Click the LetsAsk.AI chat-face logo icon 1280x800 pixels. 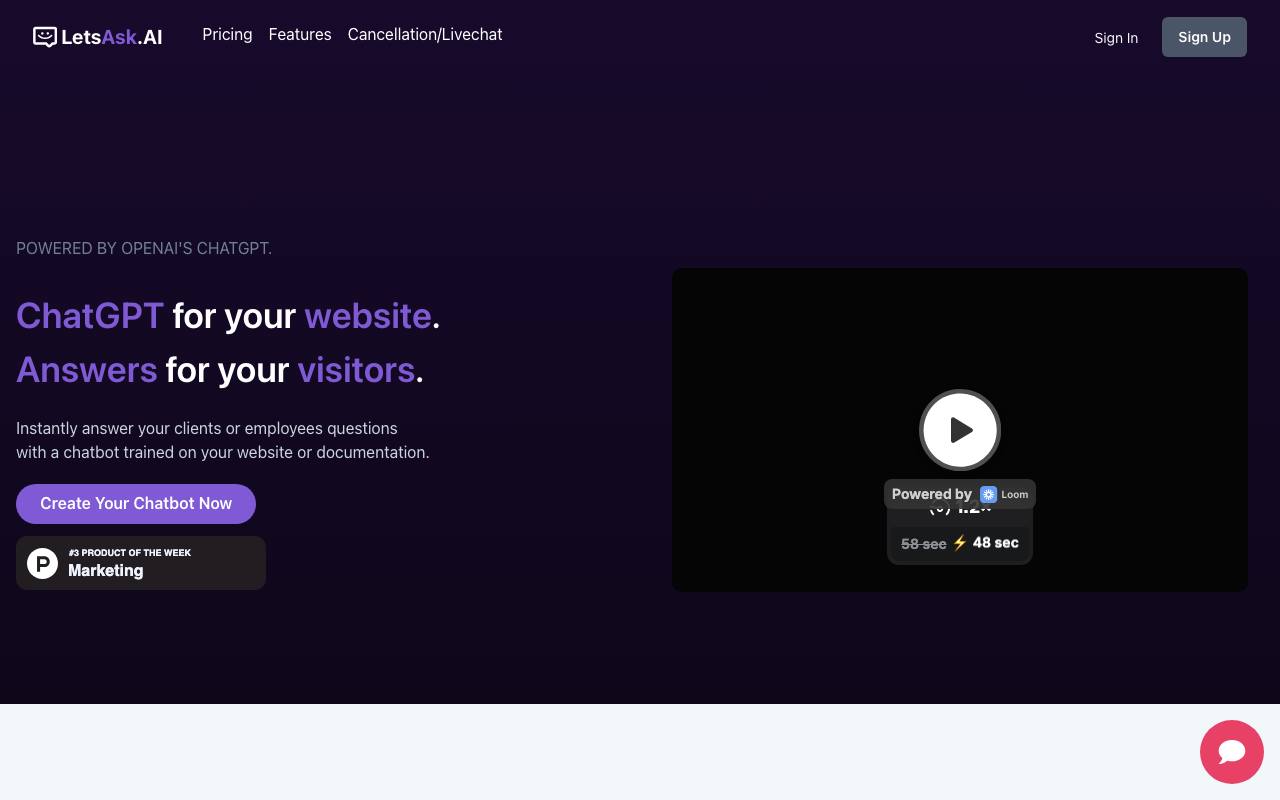click(x=45, y=37)
